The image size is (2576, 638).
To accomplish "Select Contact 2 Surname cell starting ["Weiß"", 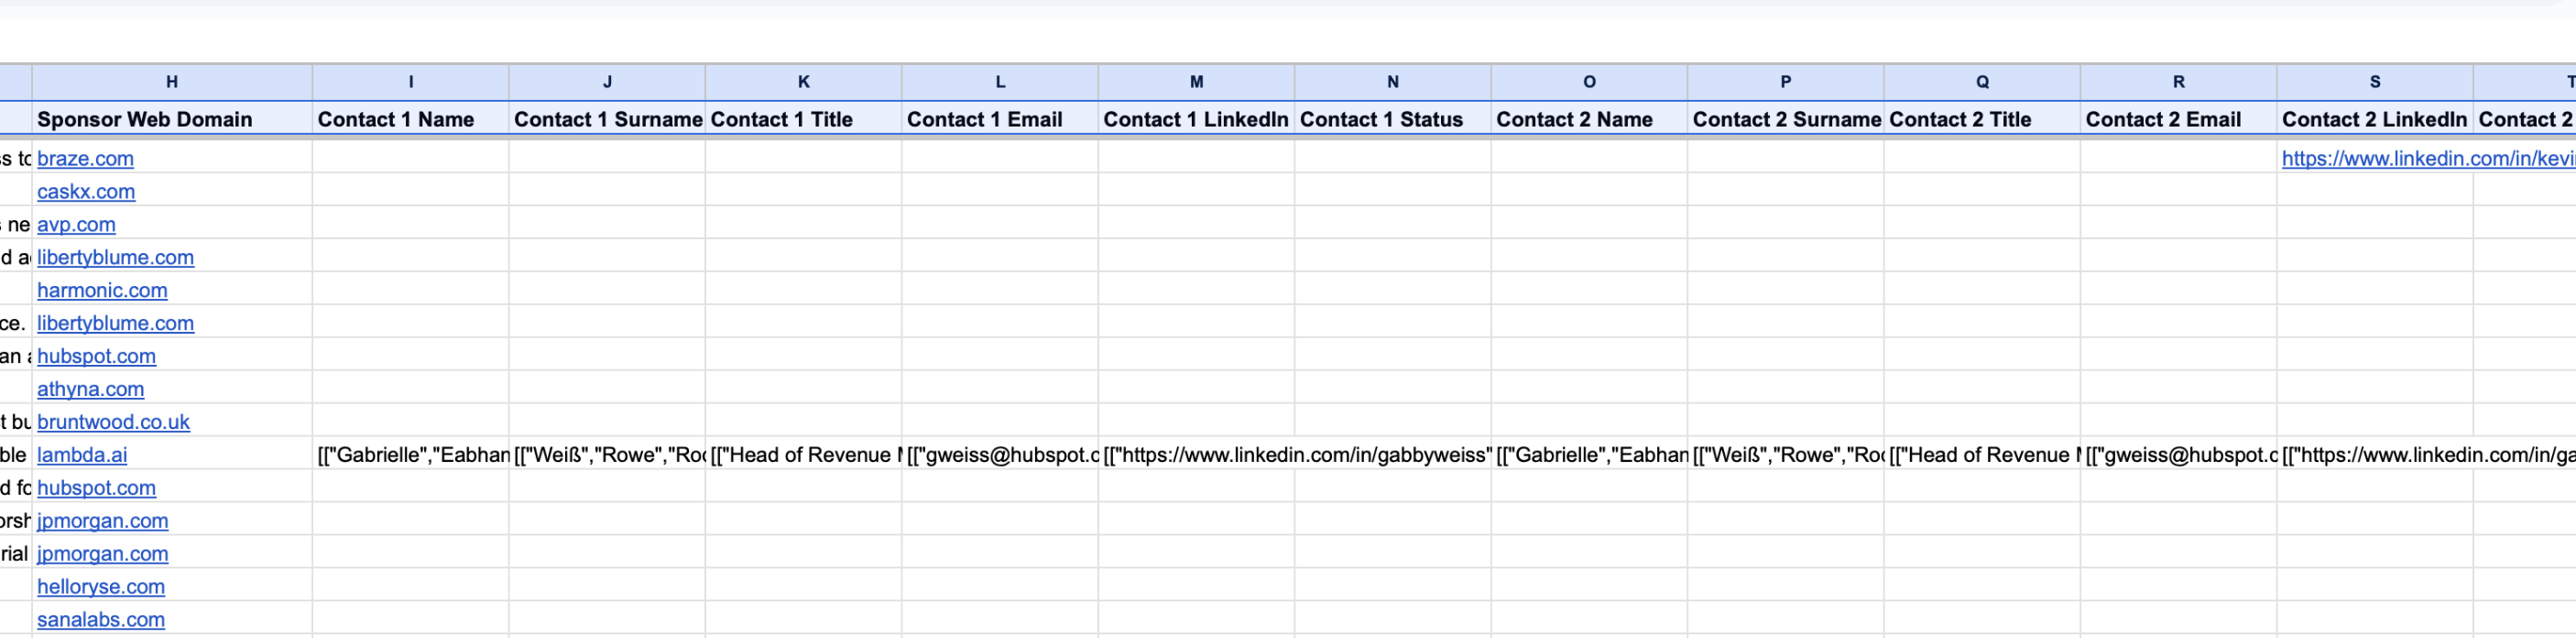I will pyautogui.click(x=1786, y=455).
